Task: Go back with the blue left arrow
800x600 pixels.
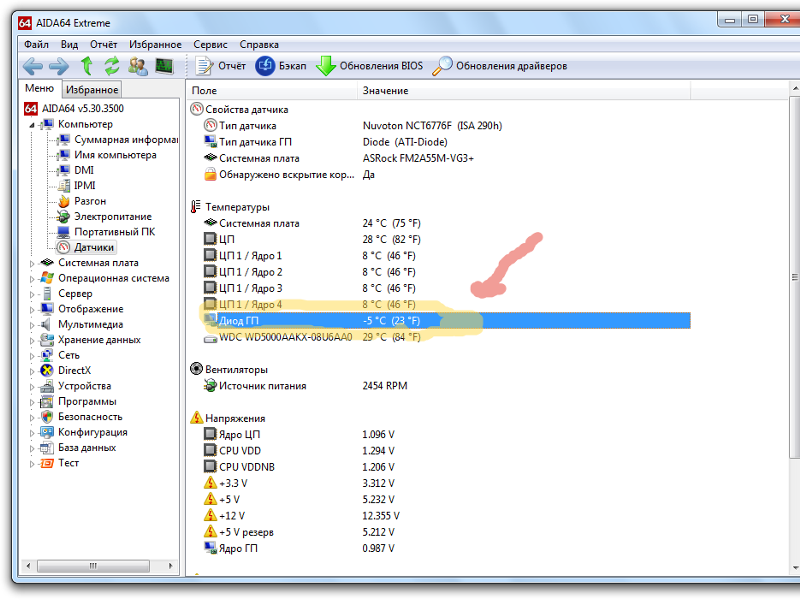Action: (x=33, y=66)
